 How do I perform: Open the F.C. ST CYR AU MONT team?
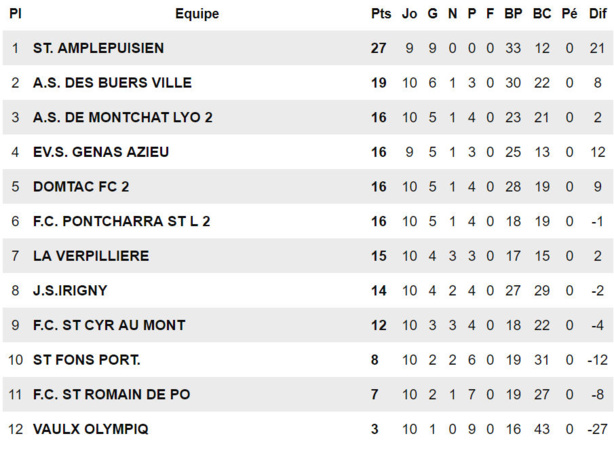(109, 325)
